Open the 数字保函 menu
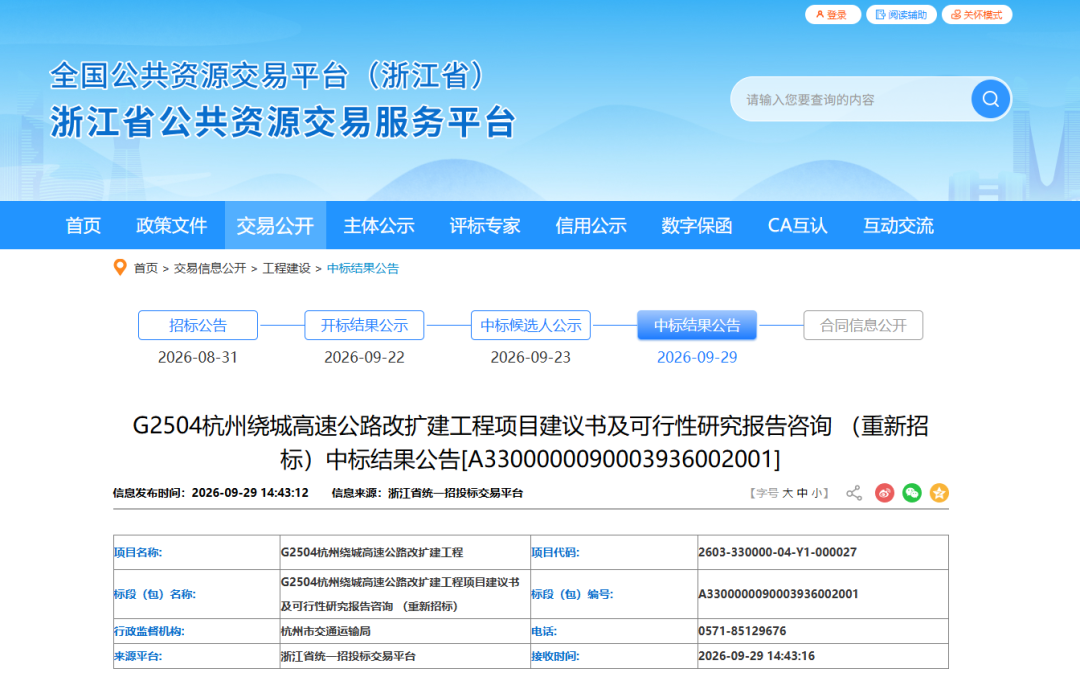This screenshot has height=681, width=1080. 696,225
